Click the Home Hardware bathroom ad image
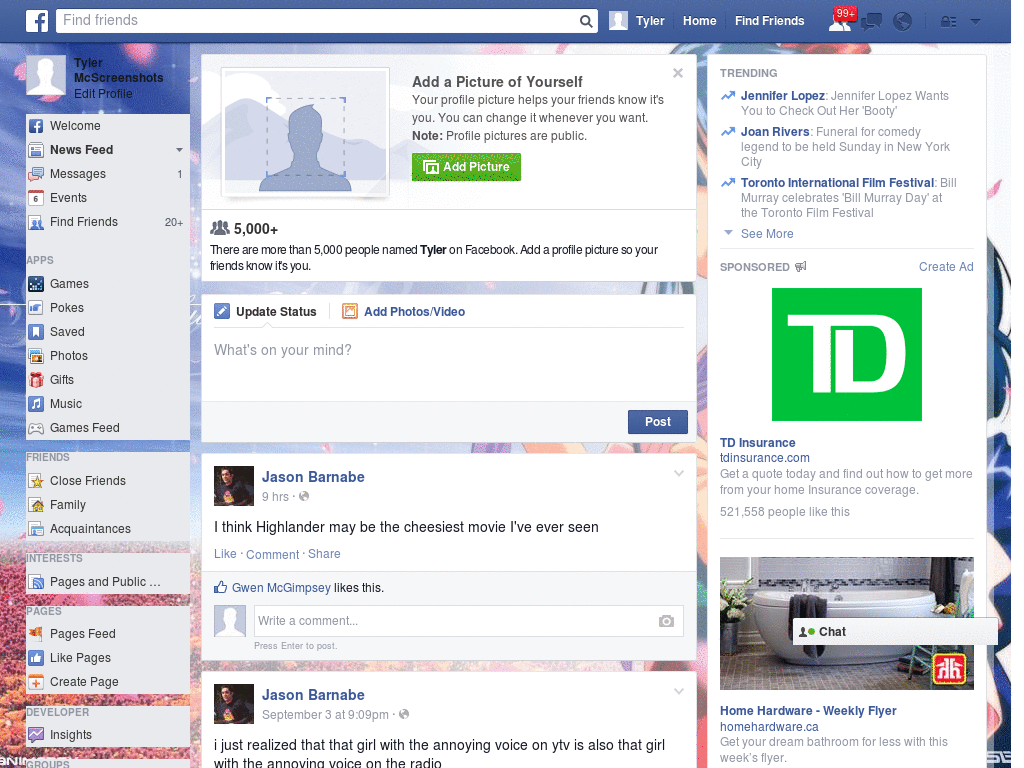Image resolution: width=1024 pixels, height=768 pixels. [x=846, y=624]
